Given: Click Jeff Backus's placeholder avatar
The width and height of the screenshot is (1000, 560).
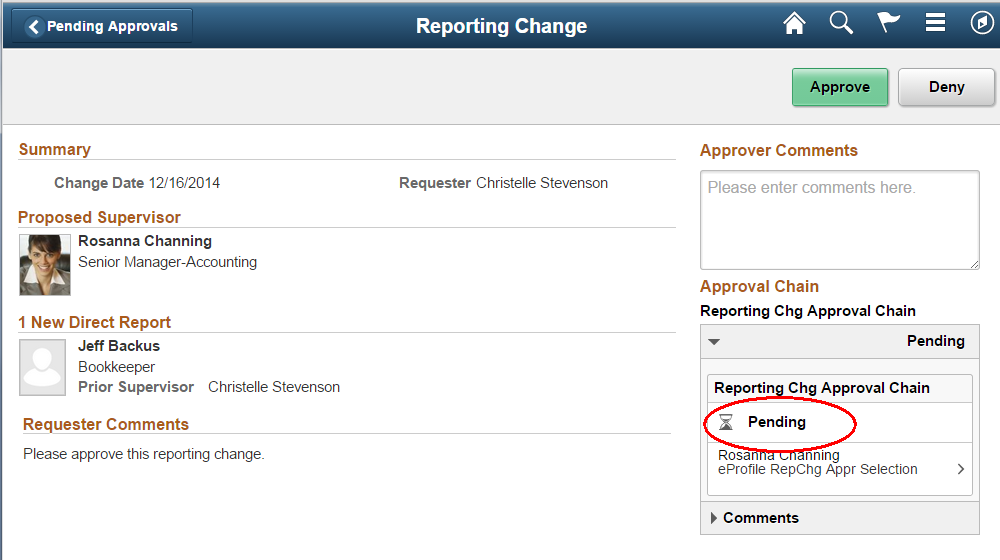Looking at the screenshot, I should point(43,367).
